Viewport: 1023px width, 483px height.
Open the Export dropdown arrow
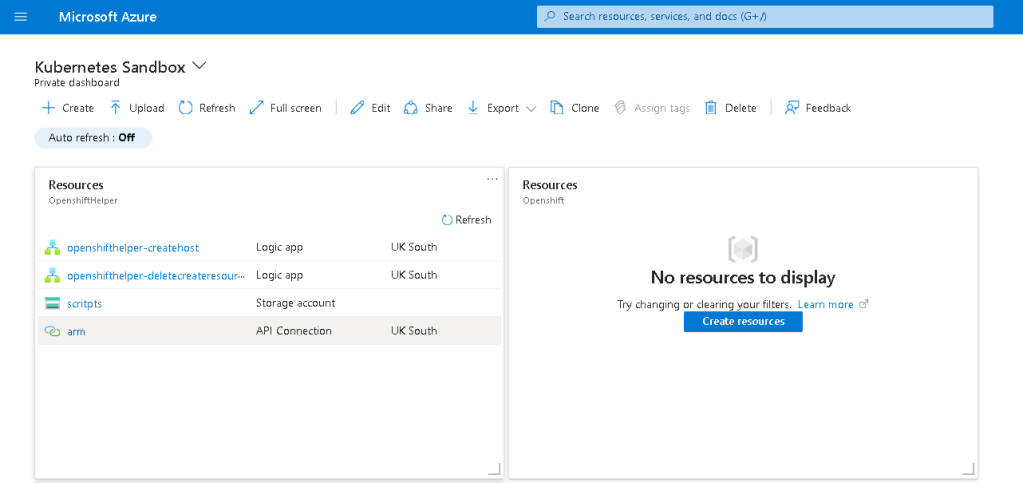[x=531, y=109]
